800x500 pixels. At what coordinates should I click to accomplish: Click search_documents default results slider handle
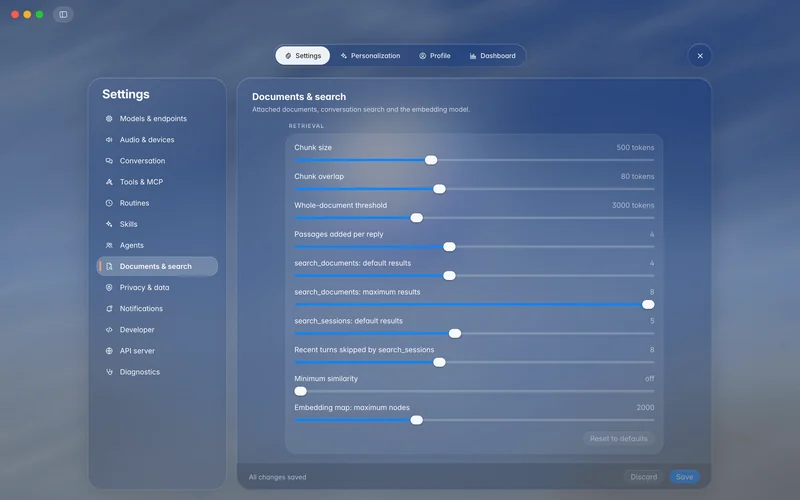449,276
